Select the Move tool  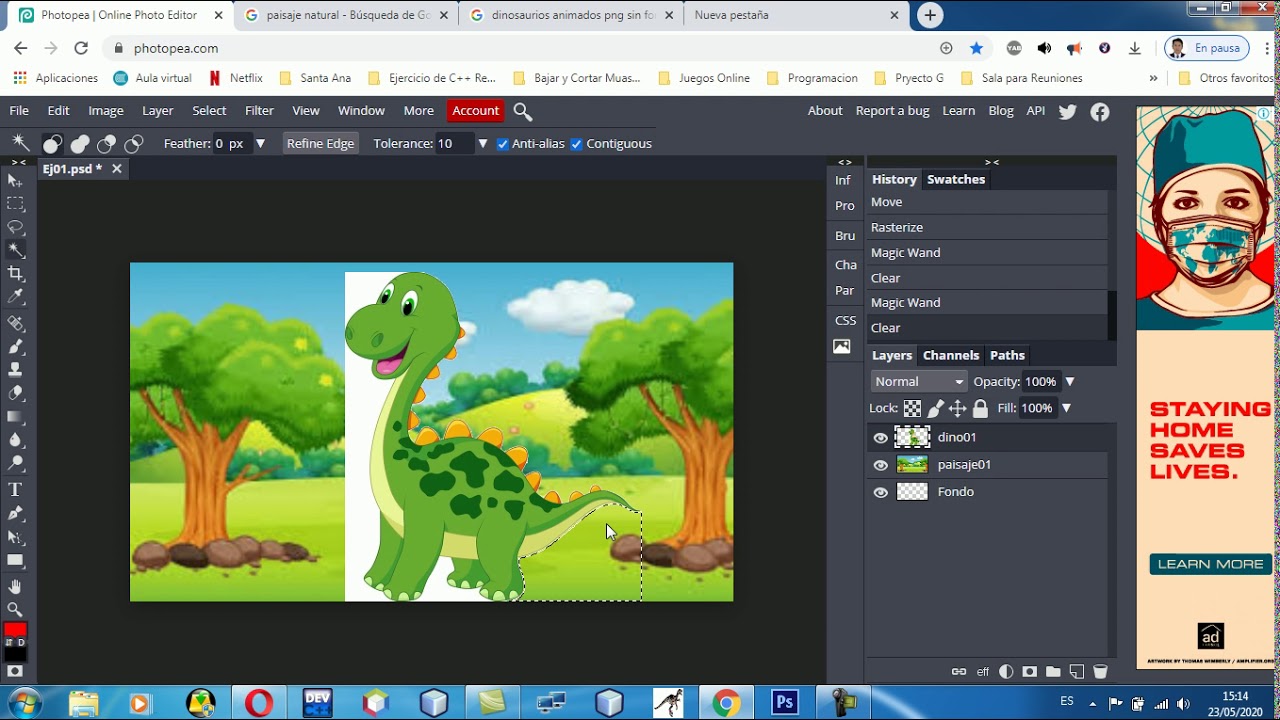(x=15, y=180)
